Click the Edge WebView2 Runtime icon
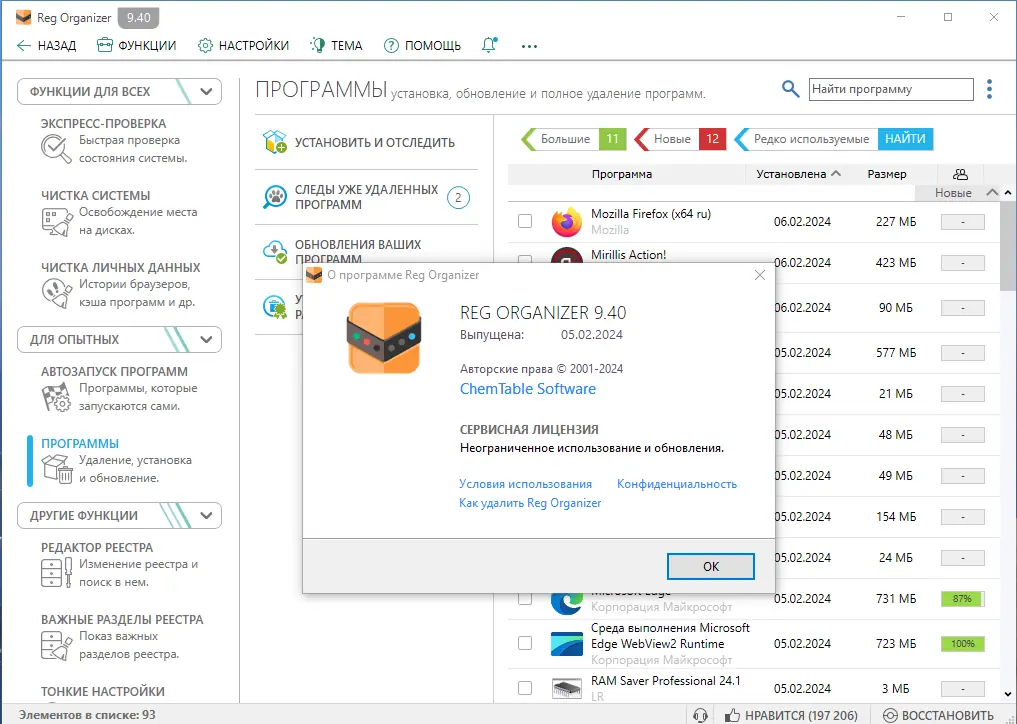 click(567, 644)
